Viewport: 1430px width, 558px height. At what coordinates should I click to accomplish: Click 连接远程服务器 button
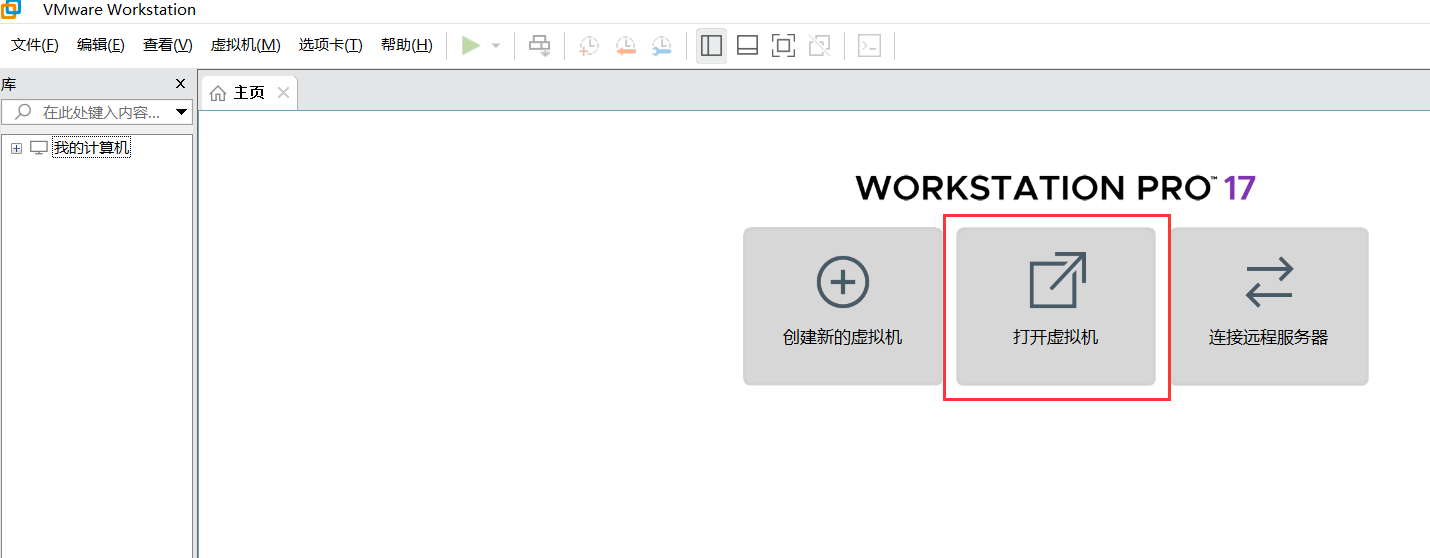[x=1268, y=306]
